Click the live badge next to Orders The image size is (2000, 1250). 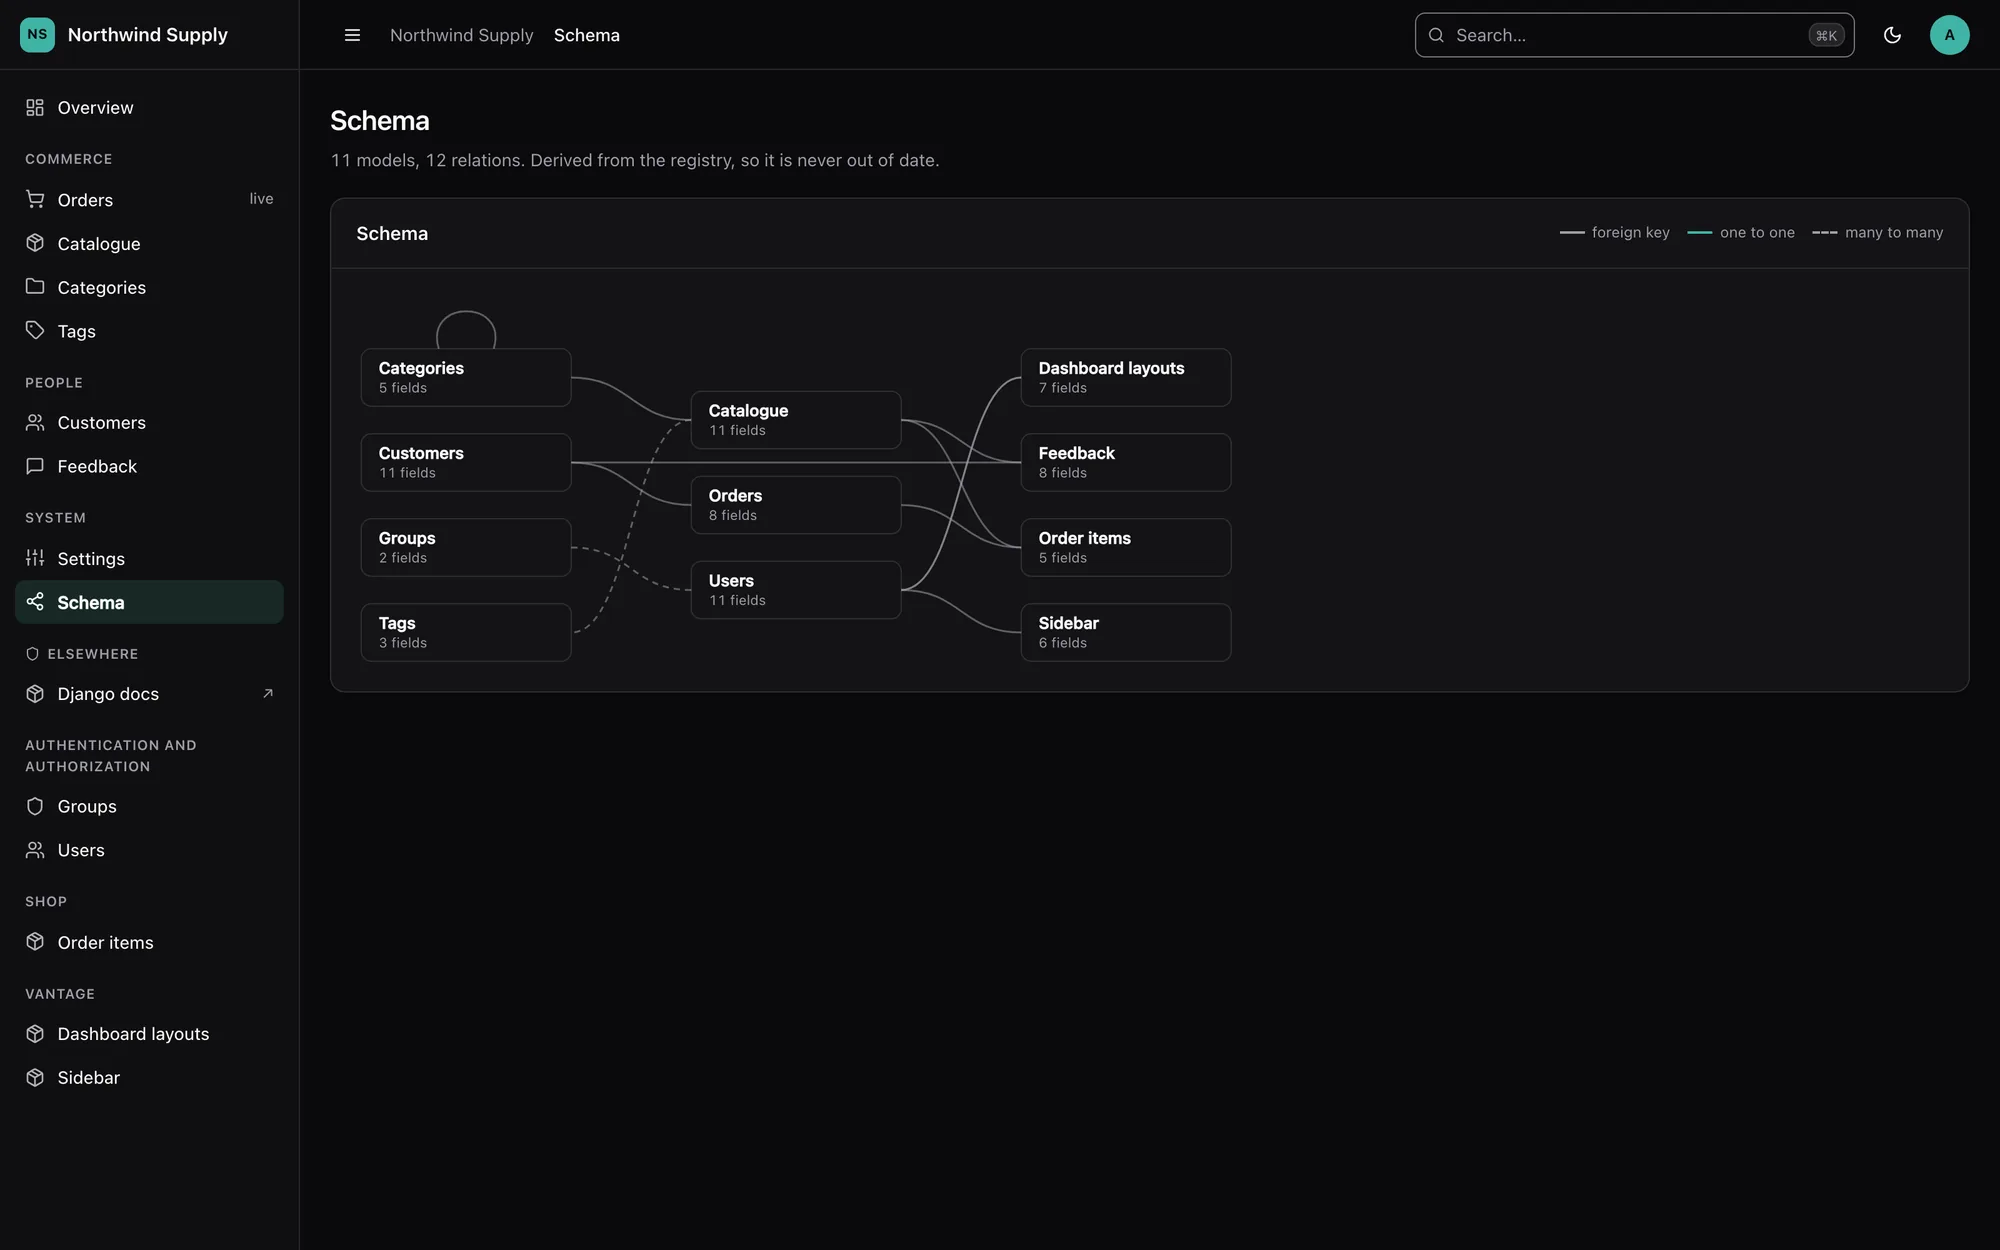point(261,199)
